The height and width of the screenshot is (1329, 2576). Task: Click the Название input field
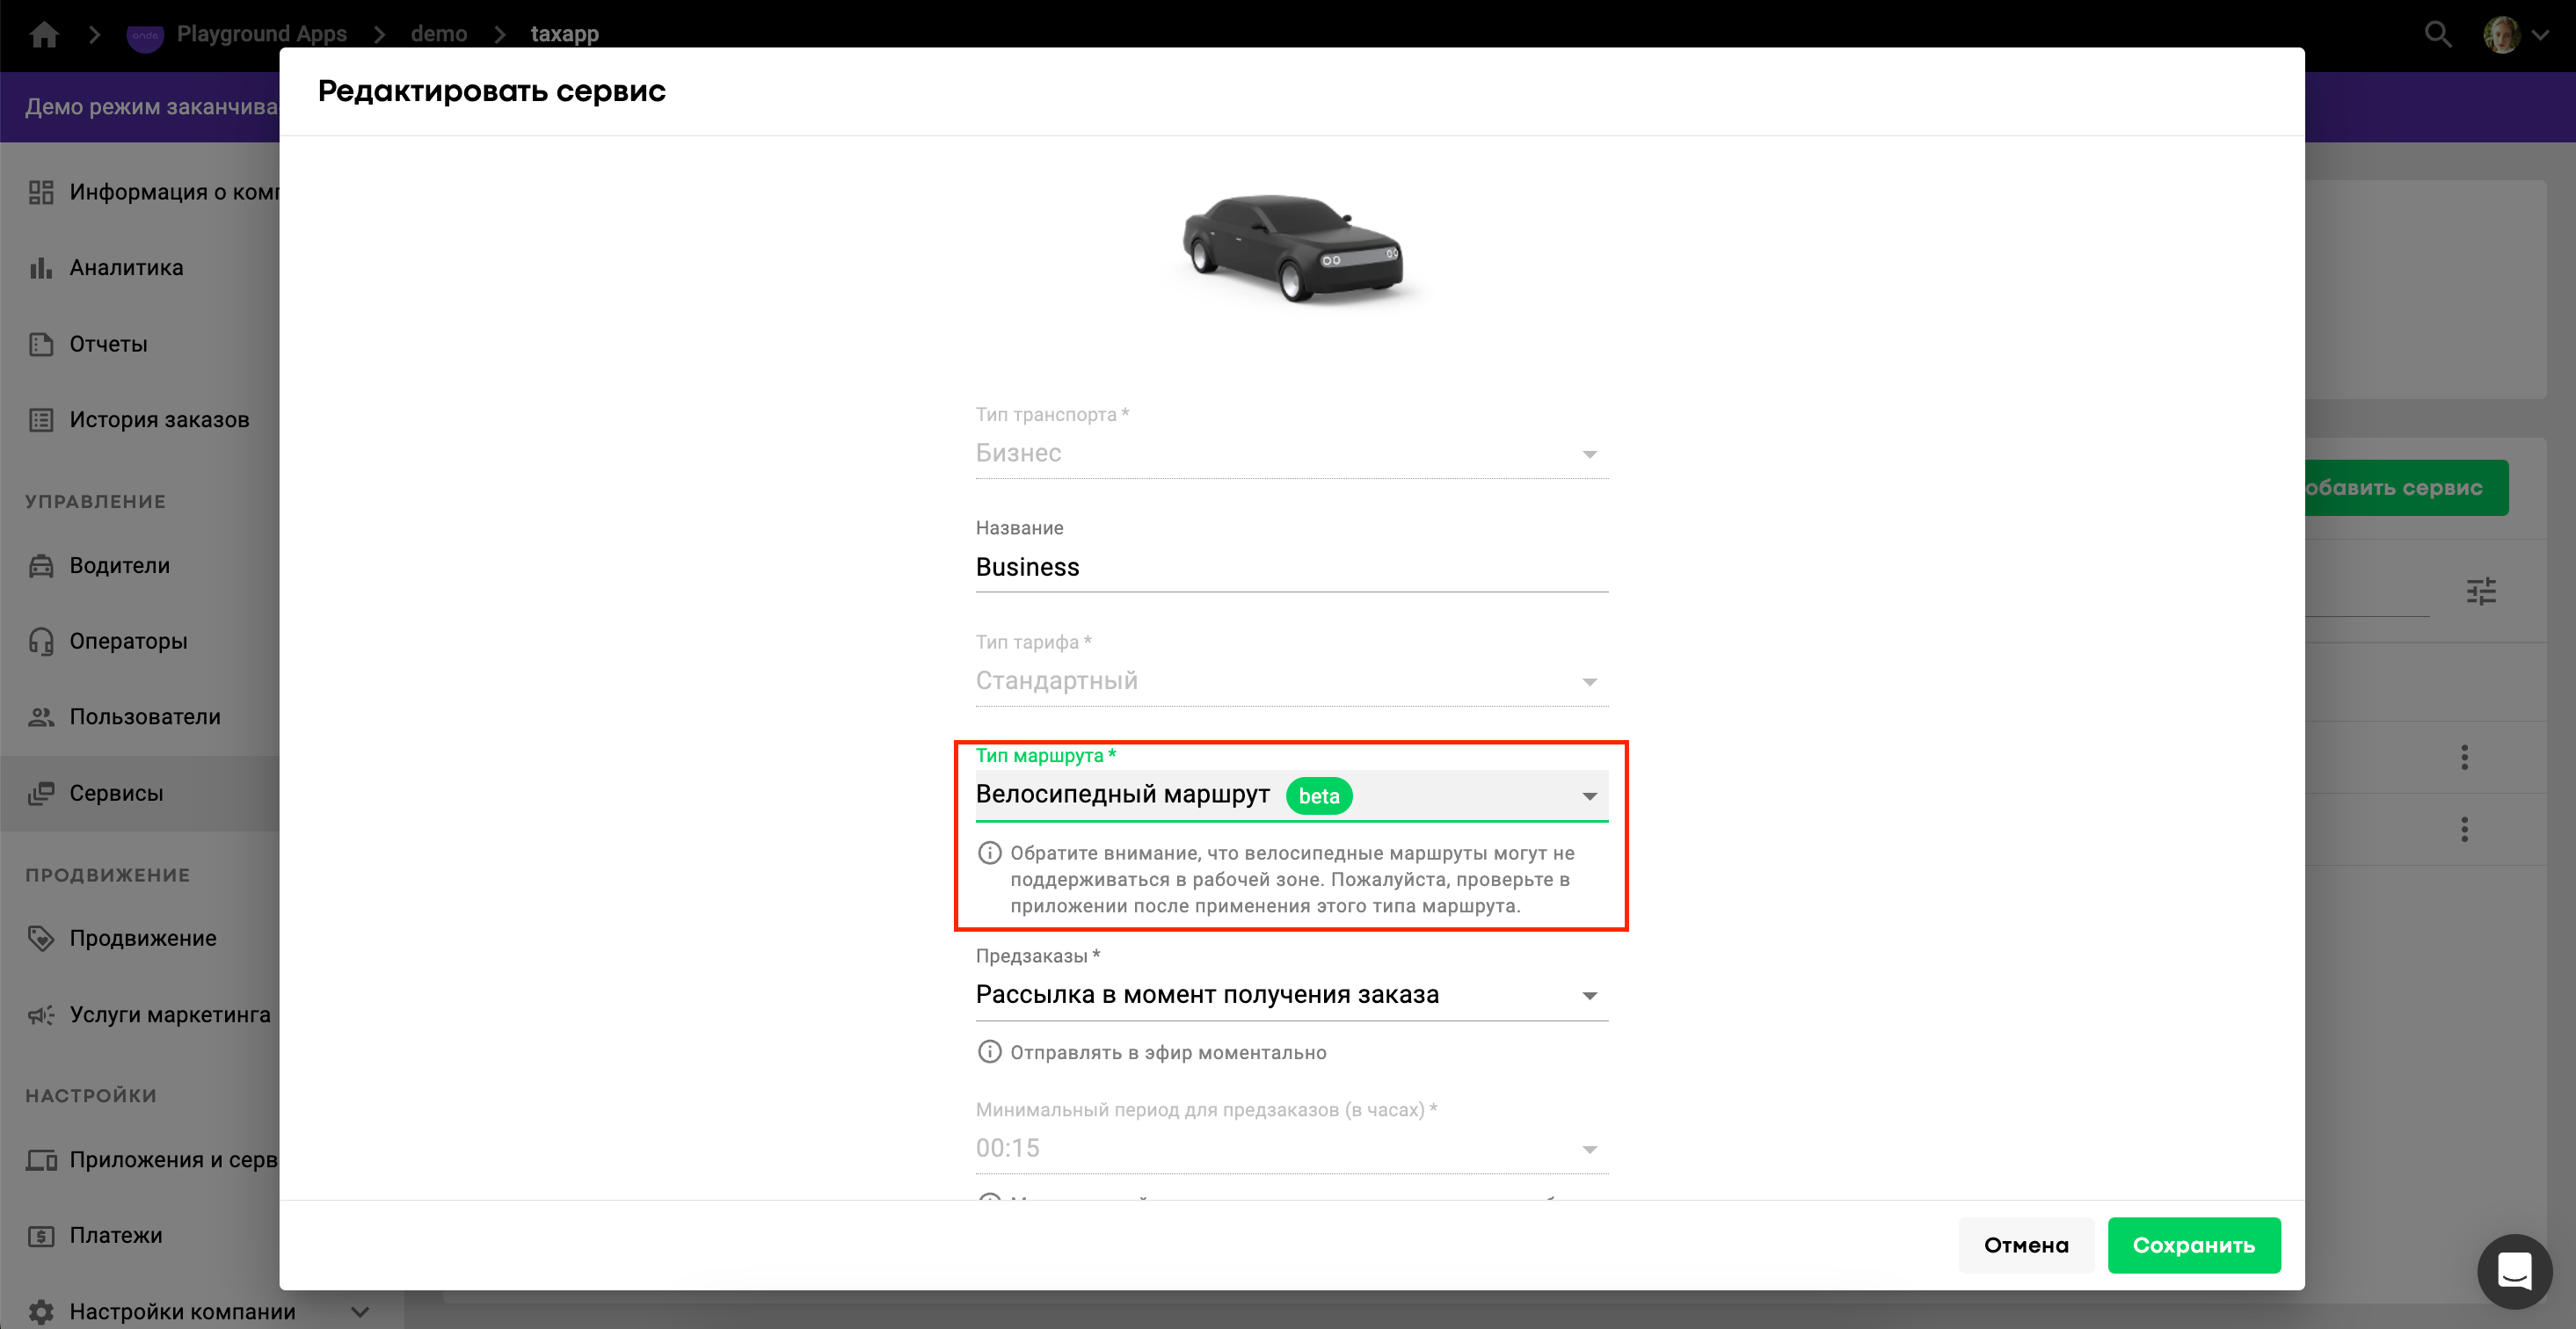pos(1290,567)
